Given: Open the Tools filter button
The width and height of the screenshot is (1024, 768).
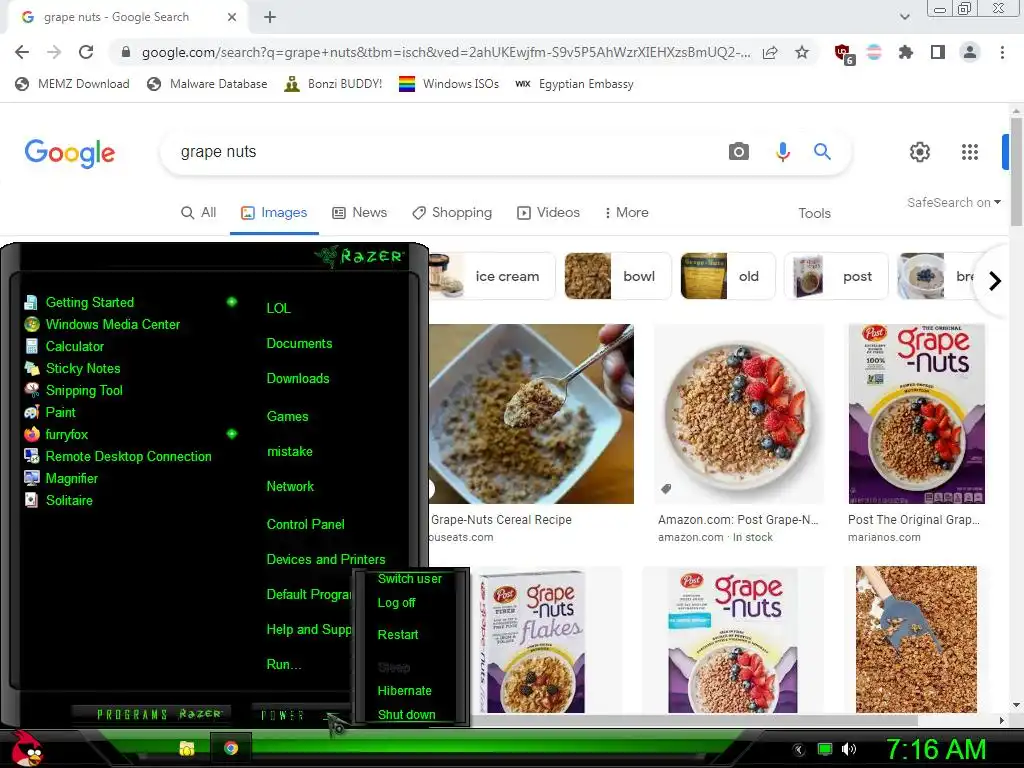Looking at the screenshot, I should click(x=814, y=213).
